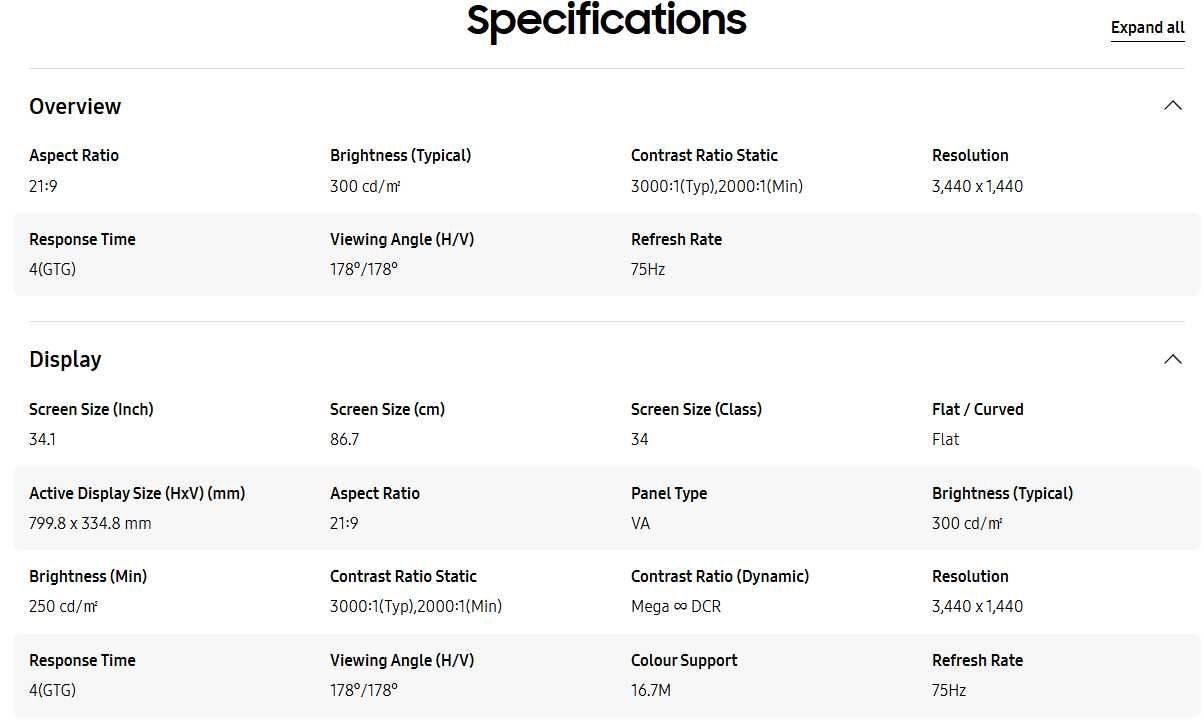Click the Brightness (Min) label
The height and width of the screenshot is (726, 1204).
click(x=88, y=576)
